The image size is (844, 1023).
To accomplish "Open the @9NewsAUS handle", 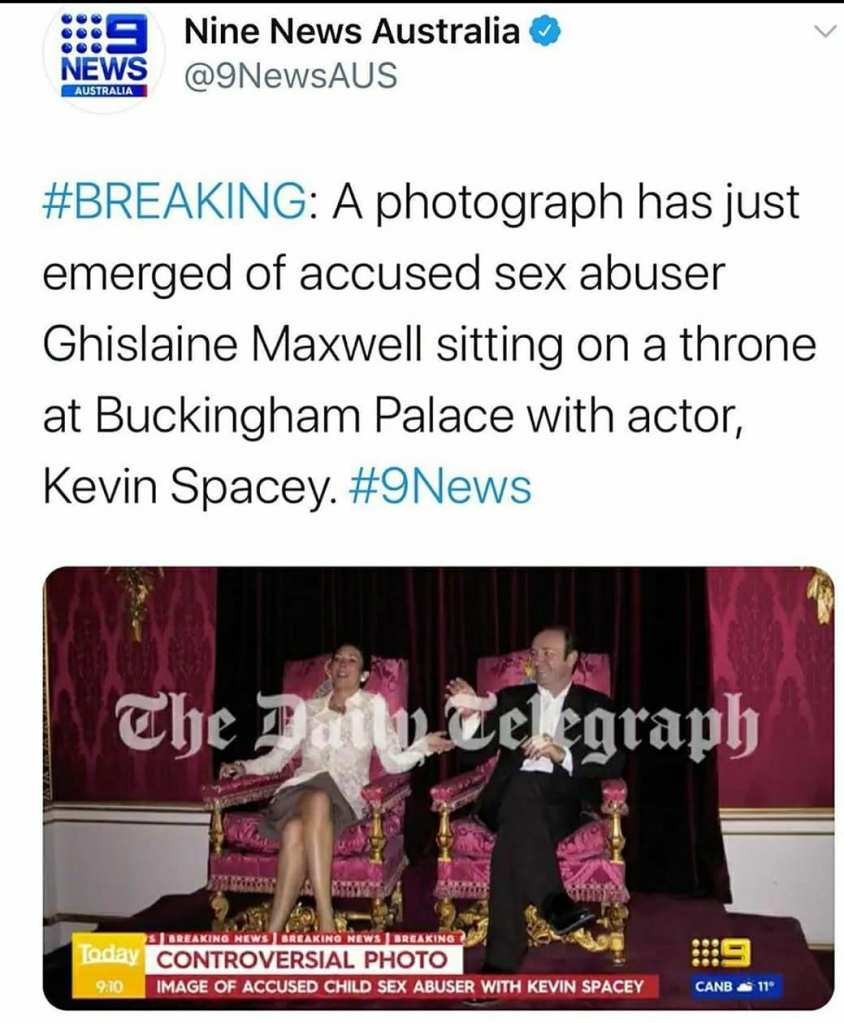I will pos(291,75).
